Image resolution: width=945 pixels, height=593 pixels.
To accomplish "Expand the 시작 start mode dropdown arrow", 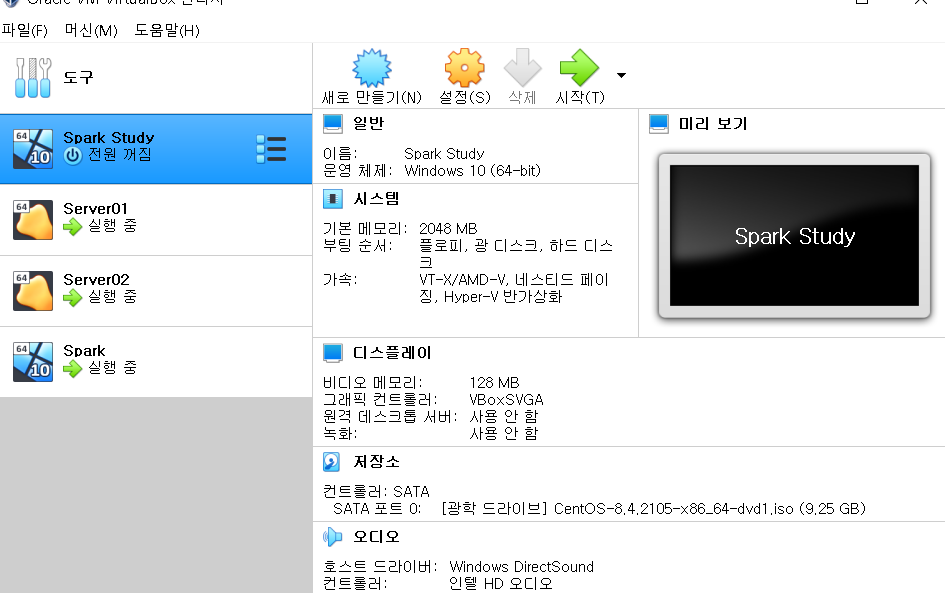I will (621, 75).
